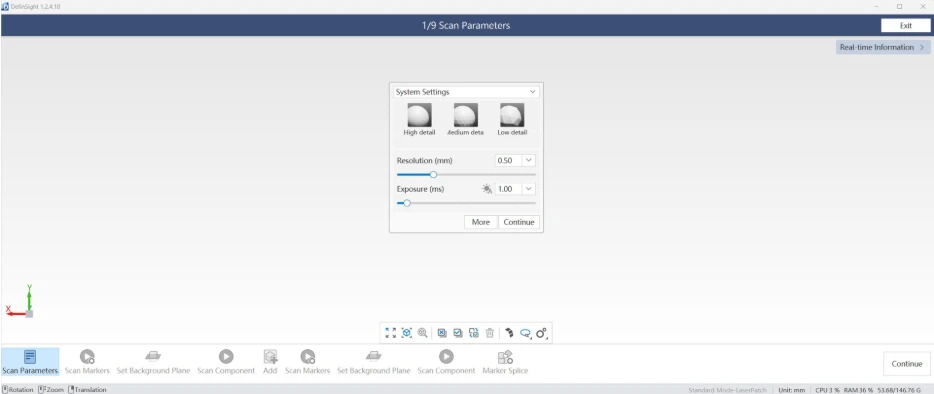This screenshot has height=394, width=934.
Task: Open the Scan Markers step right after Add
Action: [x=307, y=362]
